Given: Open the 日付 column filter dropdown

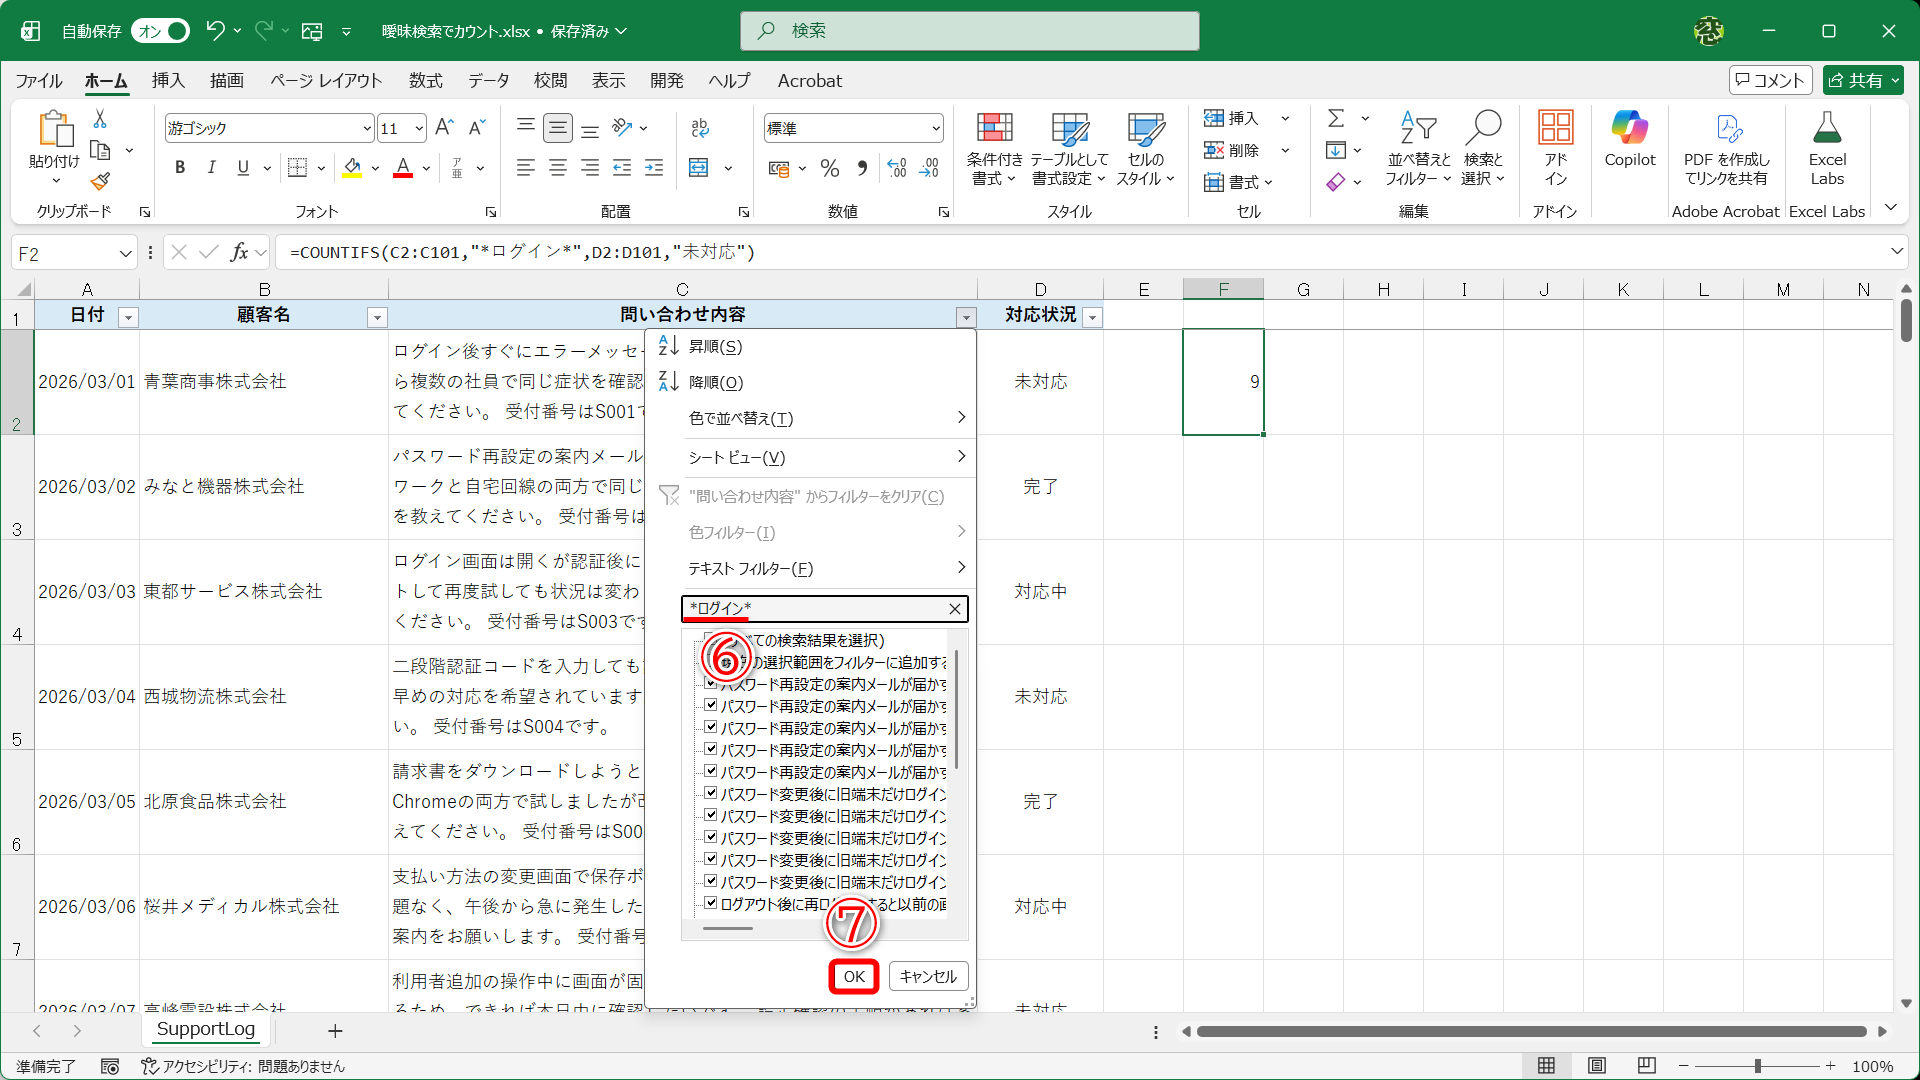Looking at the screenshot, I should [128, 317].
